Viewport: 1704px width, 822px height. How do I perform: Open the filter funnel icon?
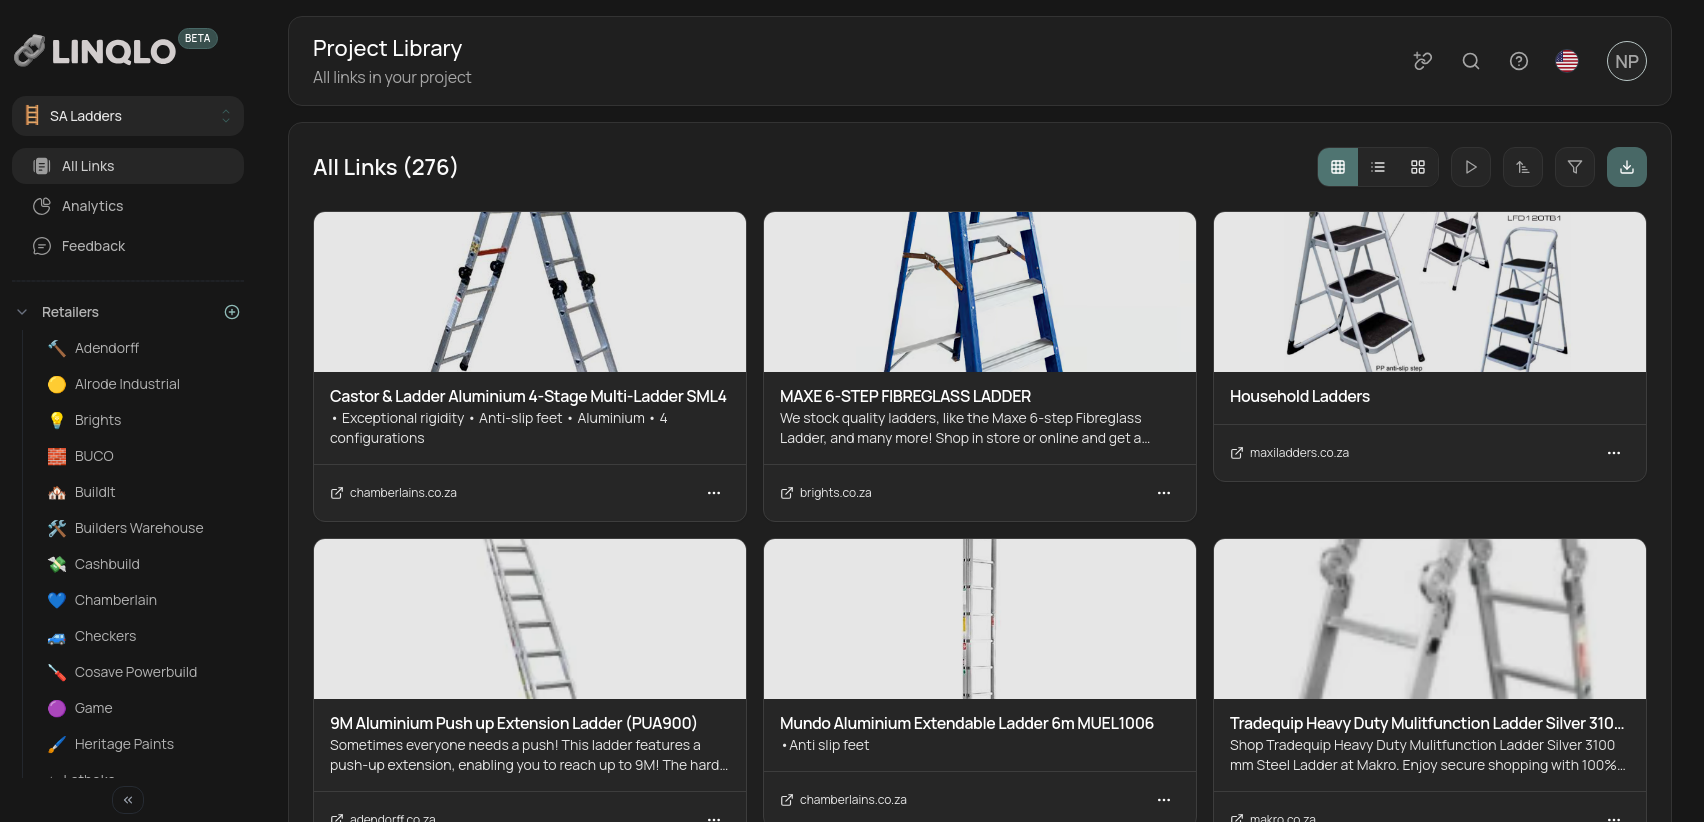point(1574,167)
